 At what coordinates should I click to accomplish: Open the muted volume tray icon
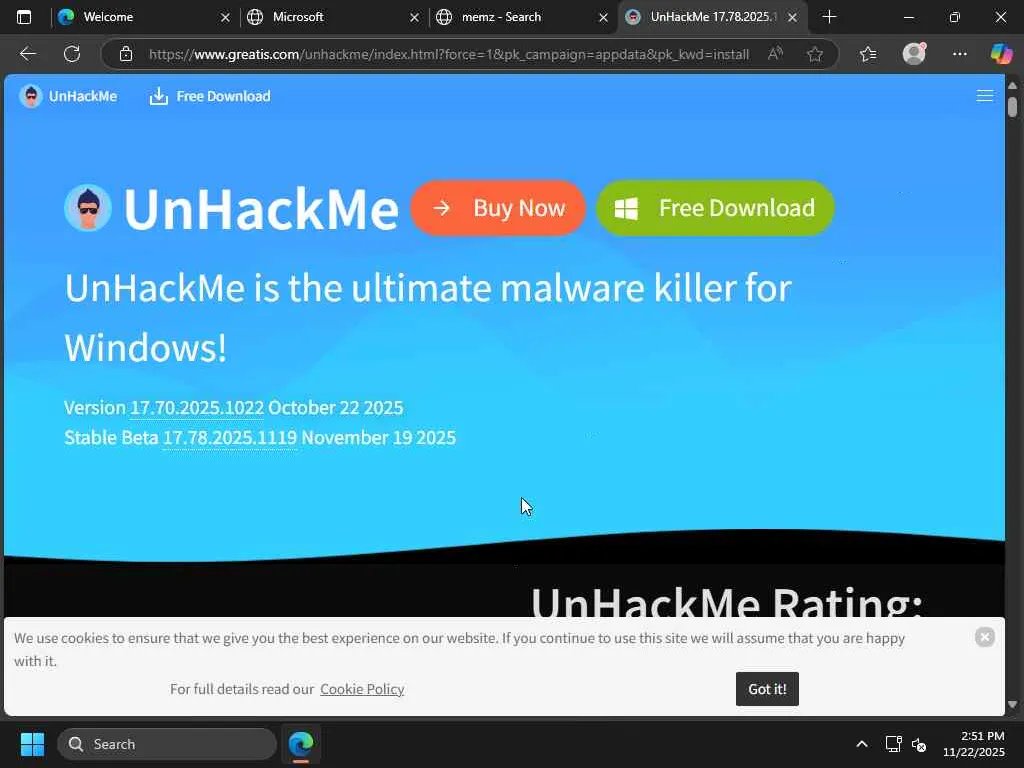pyautogui.click(x=919, y=744)
